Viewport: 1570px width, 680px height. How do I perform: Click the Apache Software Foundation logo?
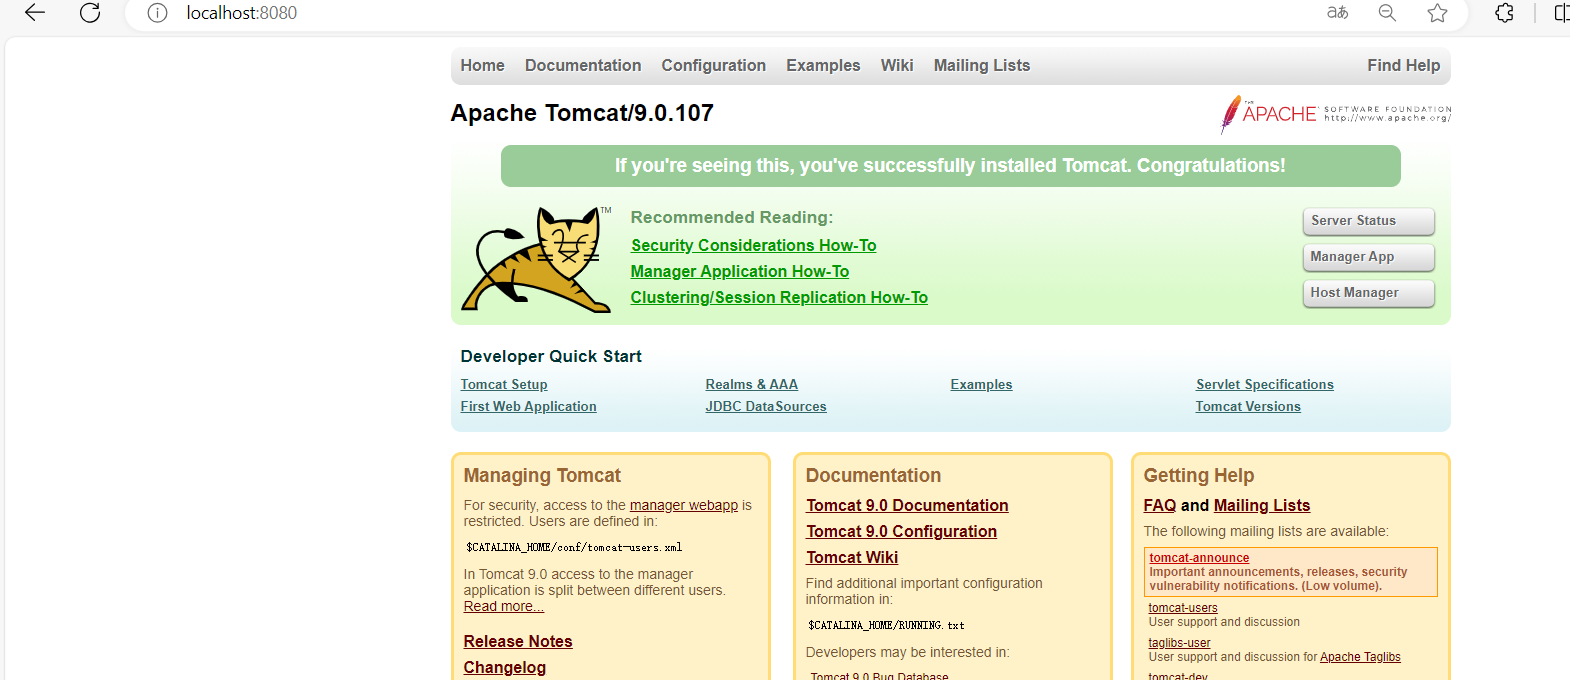tap(1335, 114)
